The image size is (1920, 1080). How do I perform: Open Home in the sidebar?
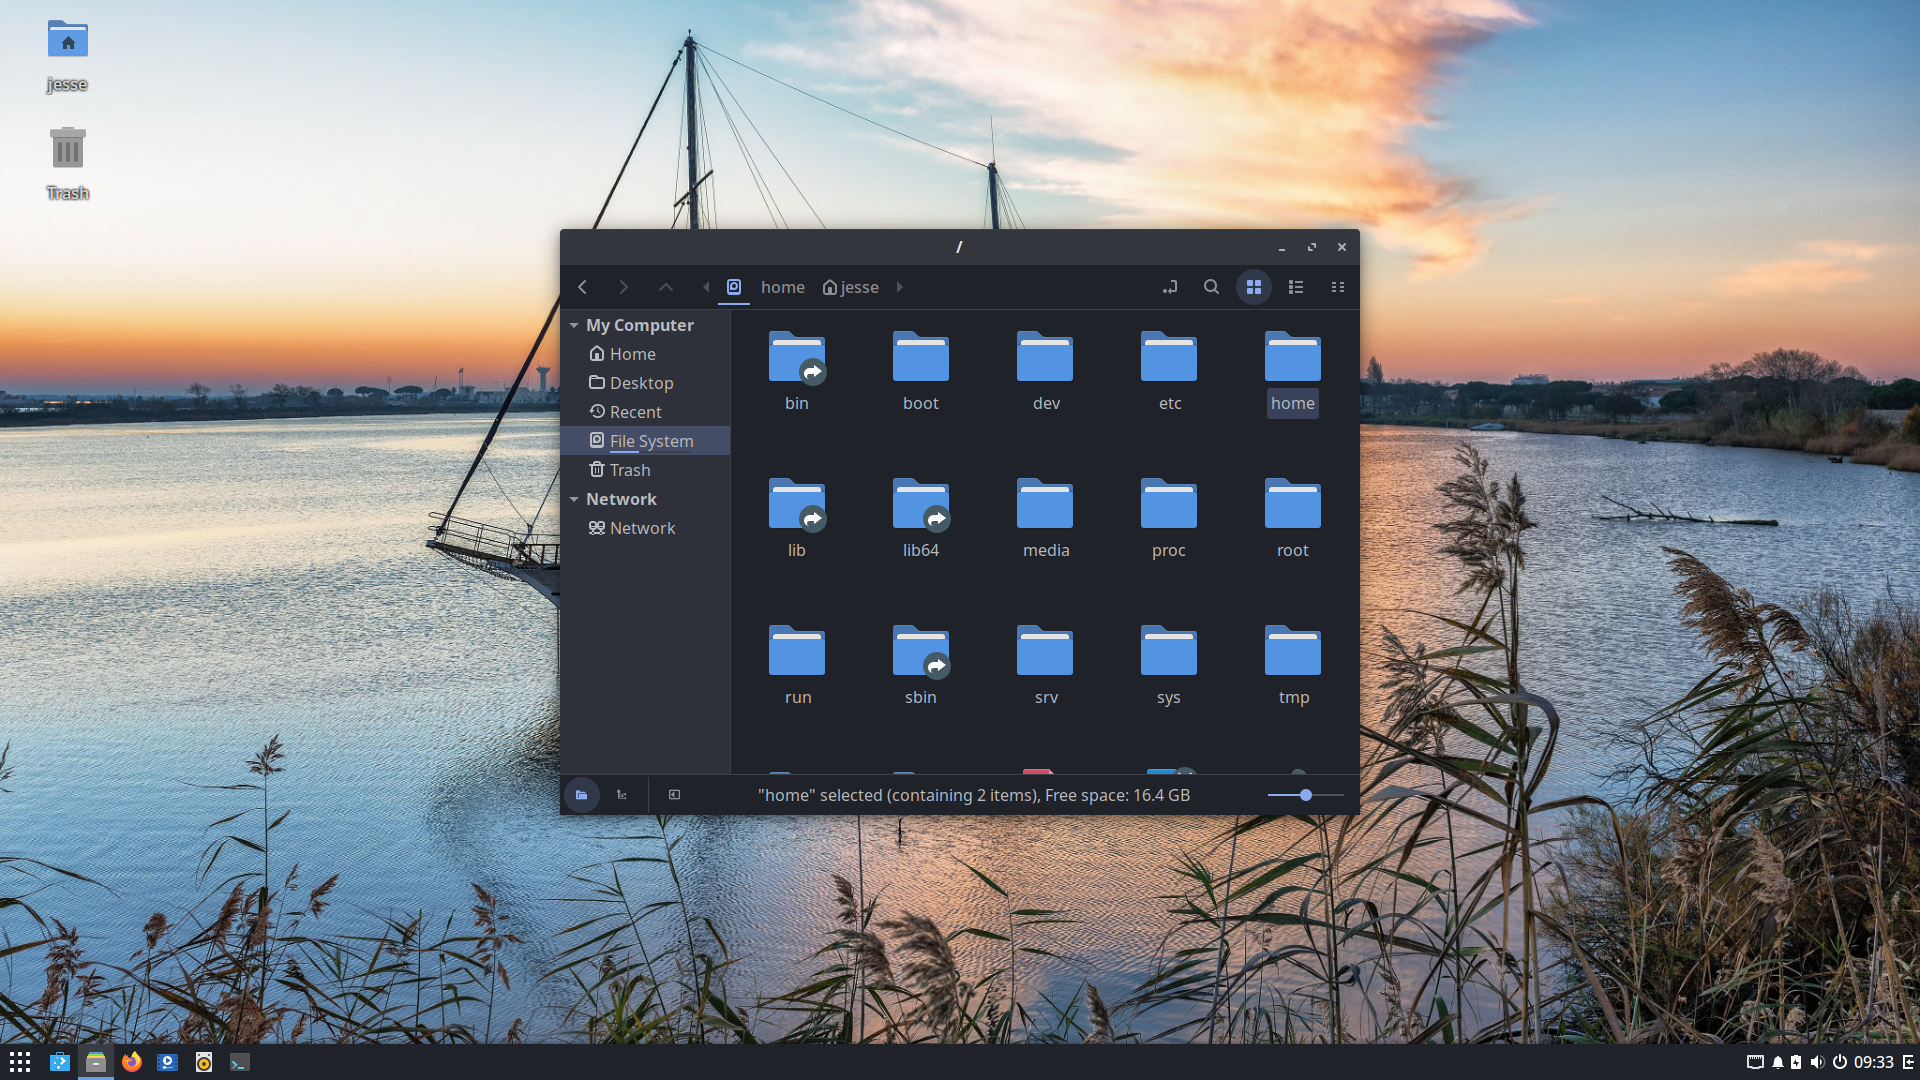click(645, 354)
